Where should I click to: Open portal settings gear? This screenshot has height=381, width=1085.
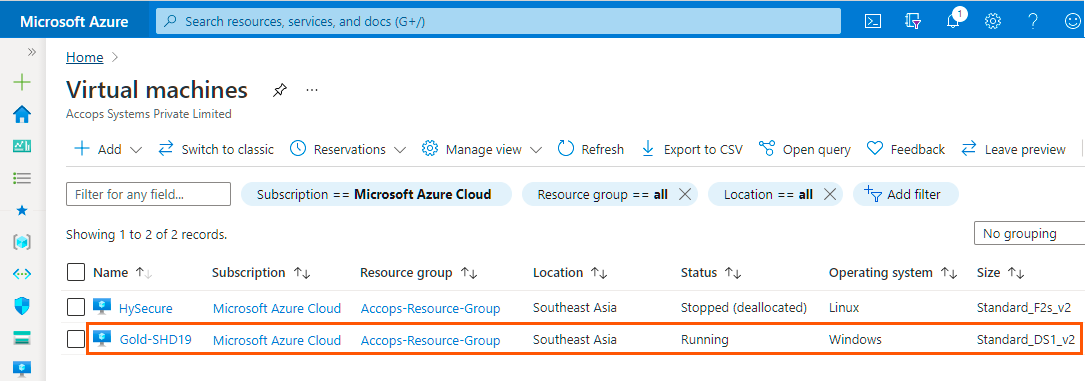pyautogui.click(x=993, y=21)
